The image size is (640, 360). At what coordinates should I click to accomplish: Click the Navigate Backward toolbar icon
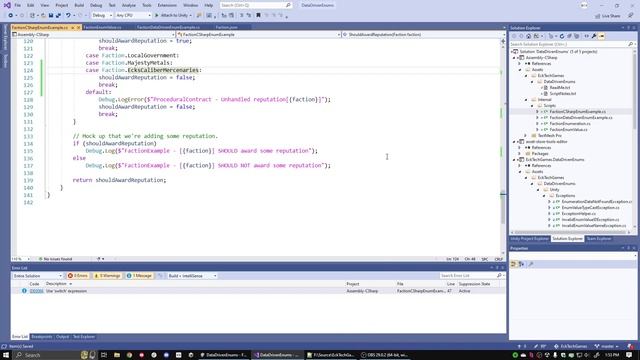point(10,16)
